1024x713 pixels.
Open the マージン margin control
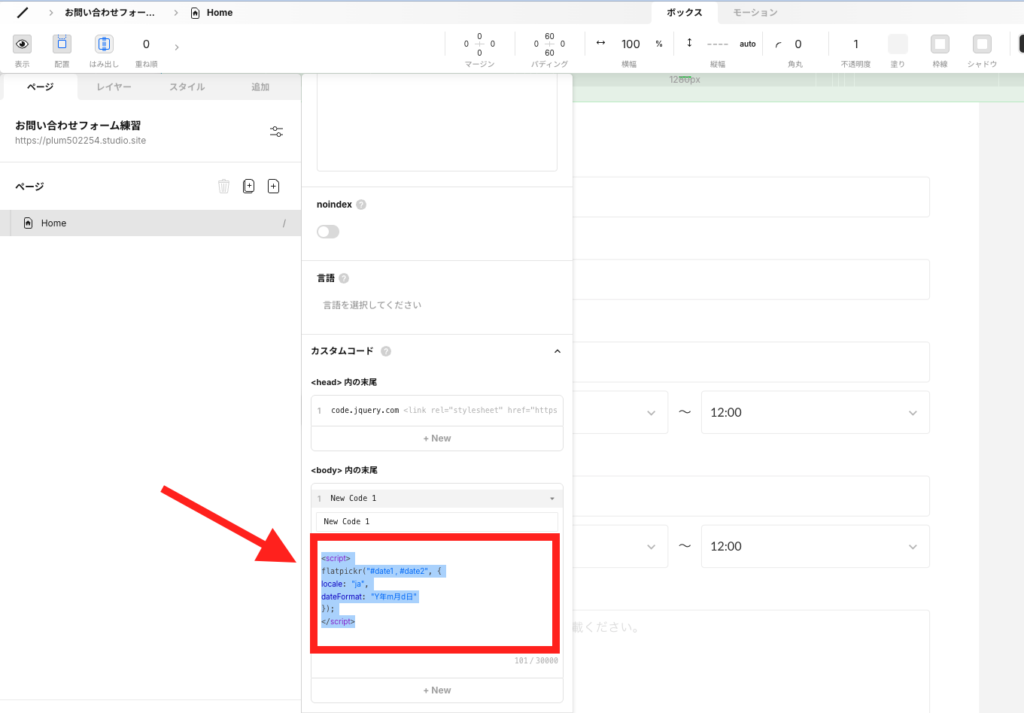coord(479,44)
